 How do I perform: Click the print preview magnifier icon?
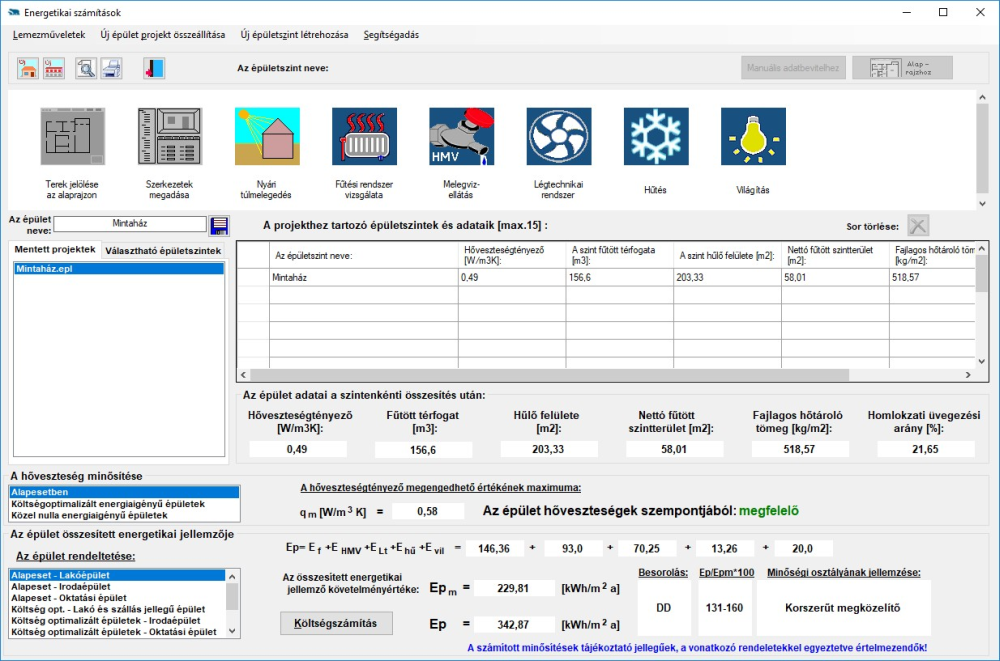tap(87, 68)
